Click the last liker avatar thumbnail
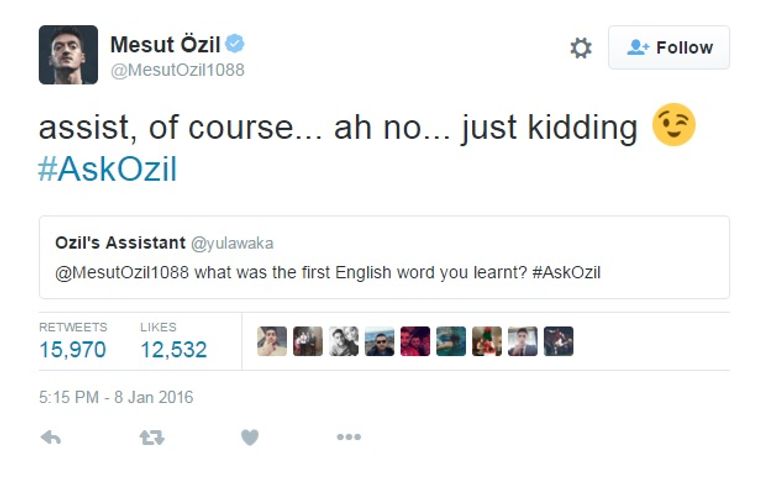 pos(558,341)
